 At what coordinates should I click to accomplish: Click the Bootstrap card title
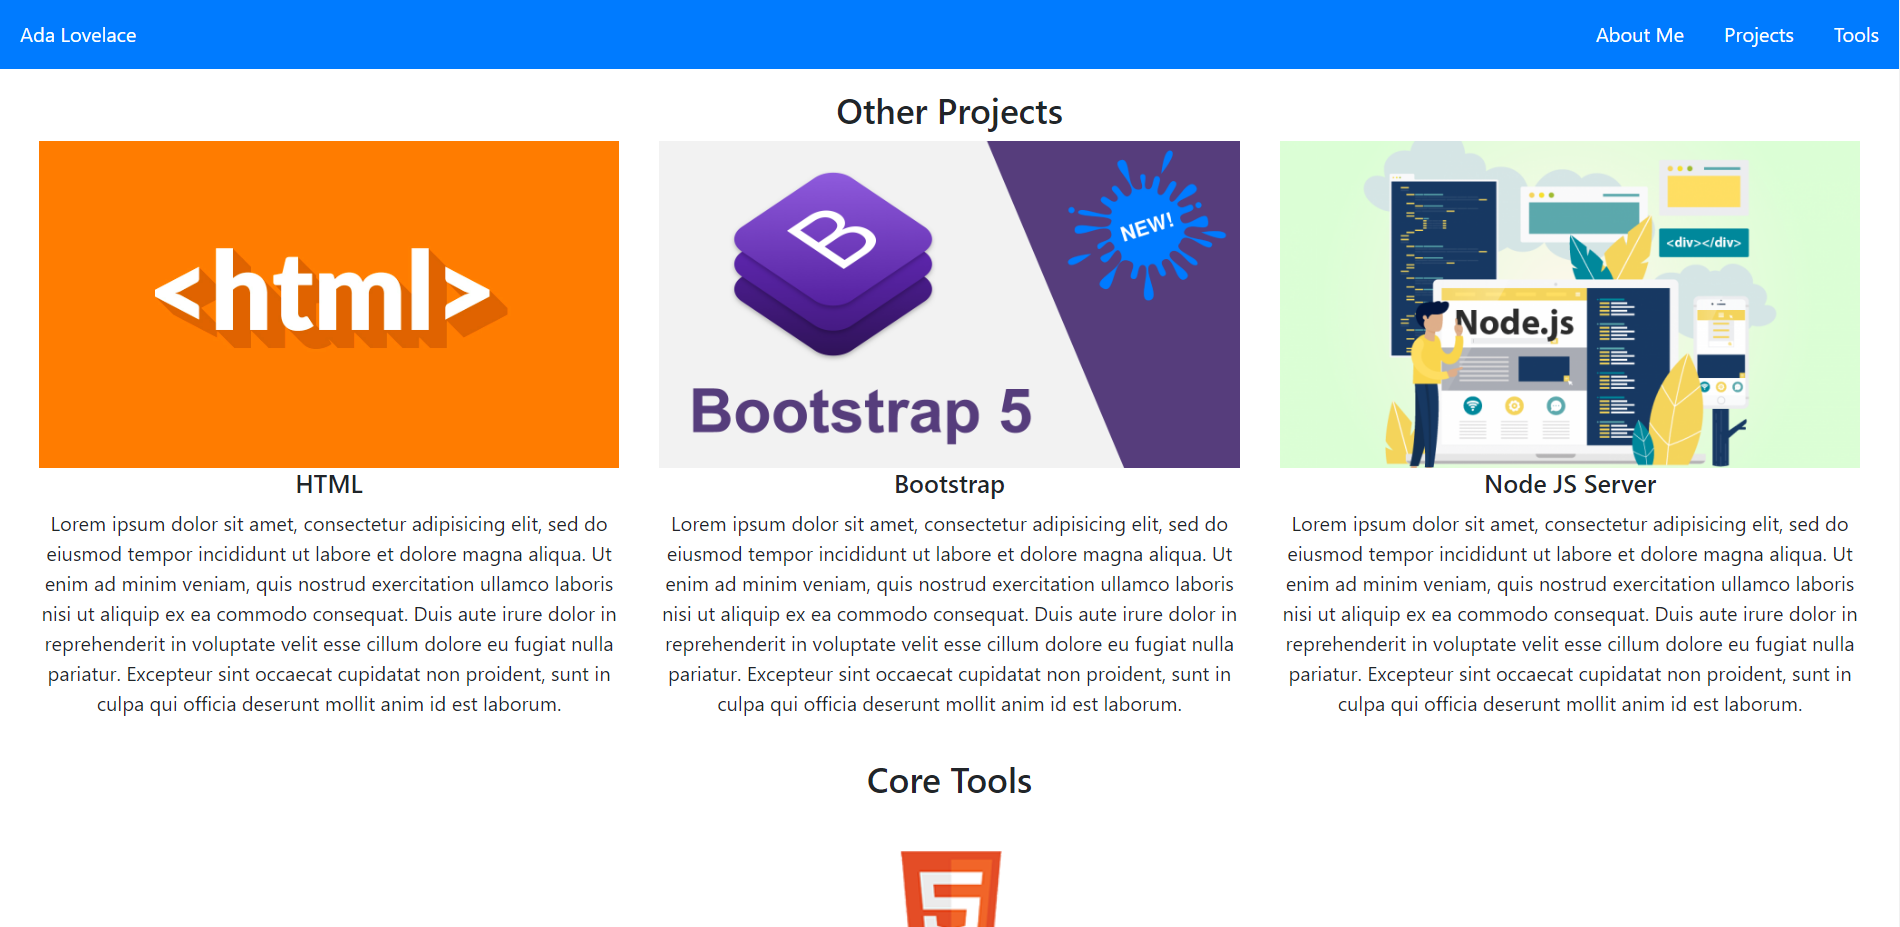[x=949, y=485]
